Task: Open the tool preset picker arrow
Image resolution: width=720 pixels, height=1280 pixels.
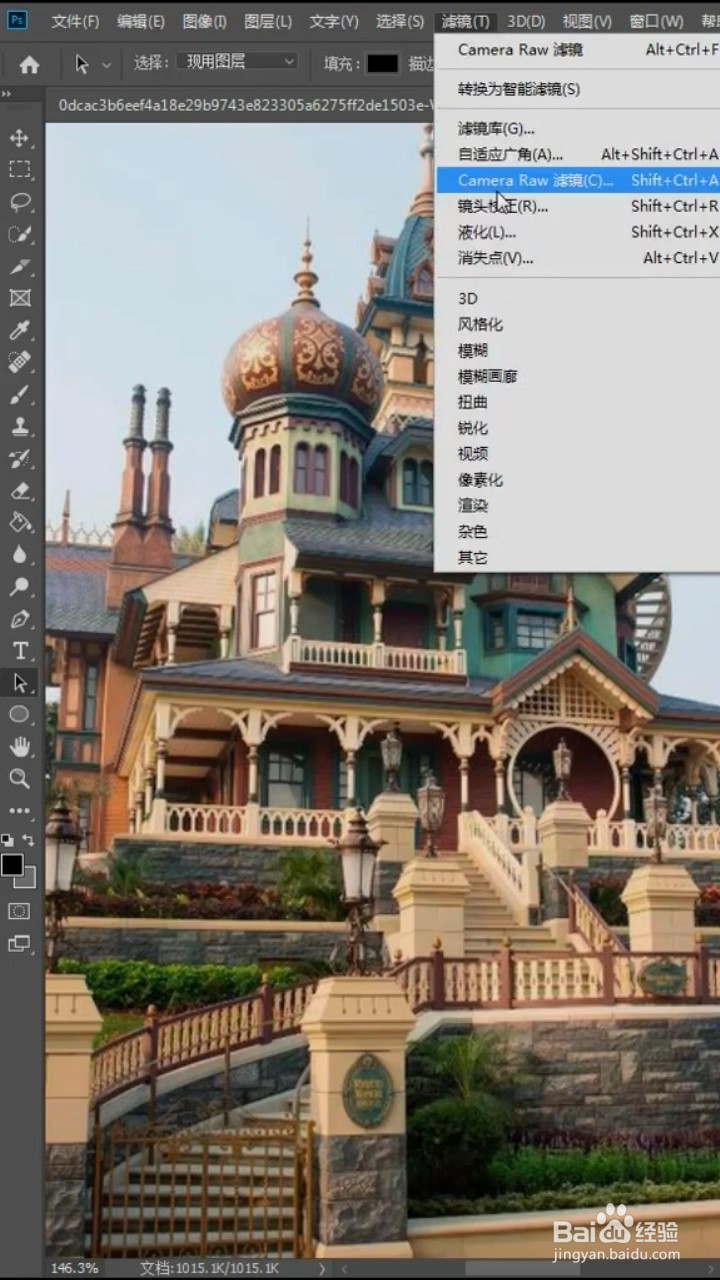Action: click(107, 64)
